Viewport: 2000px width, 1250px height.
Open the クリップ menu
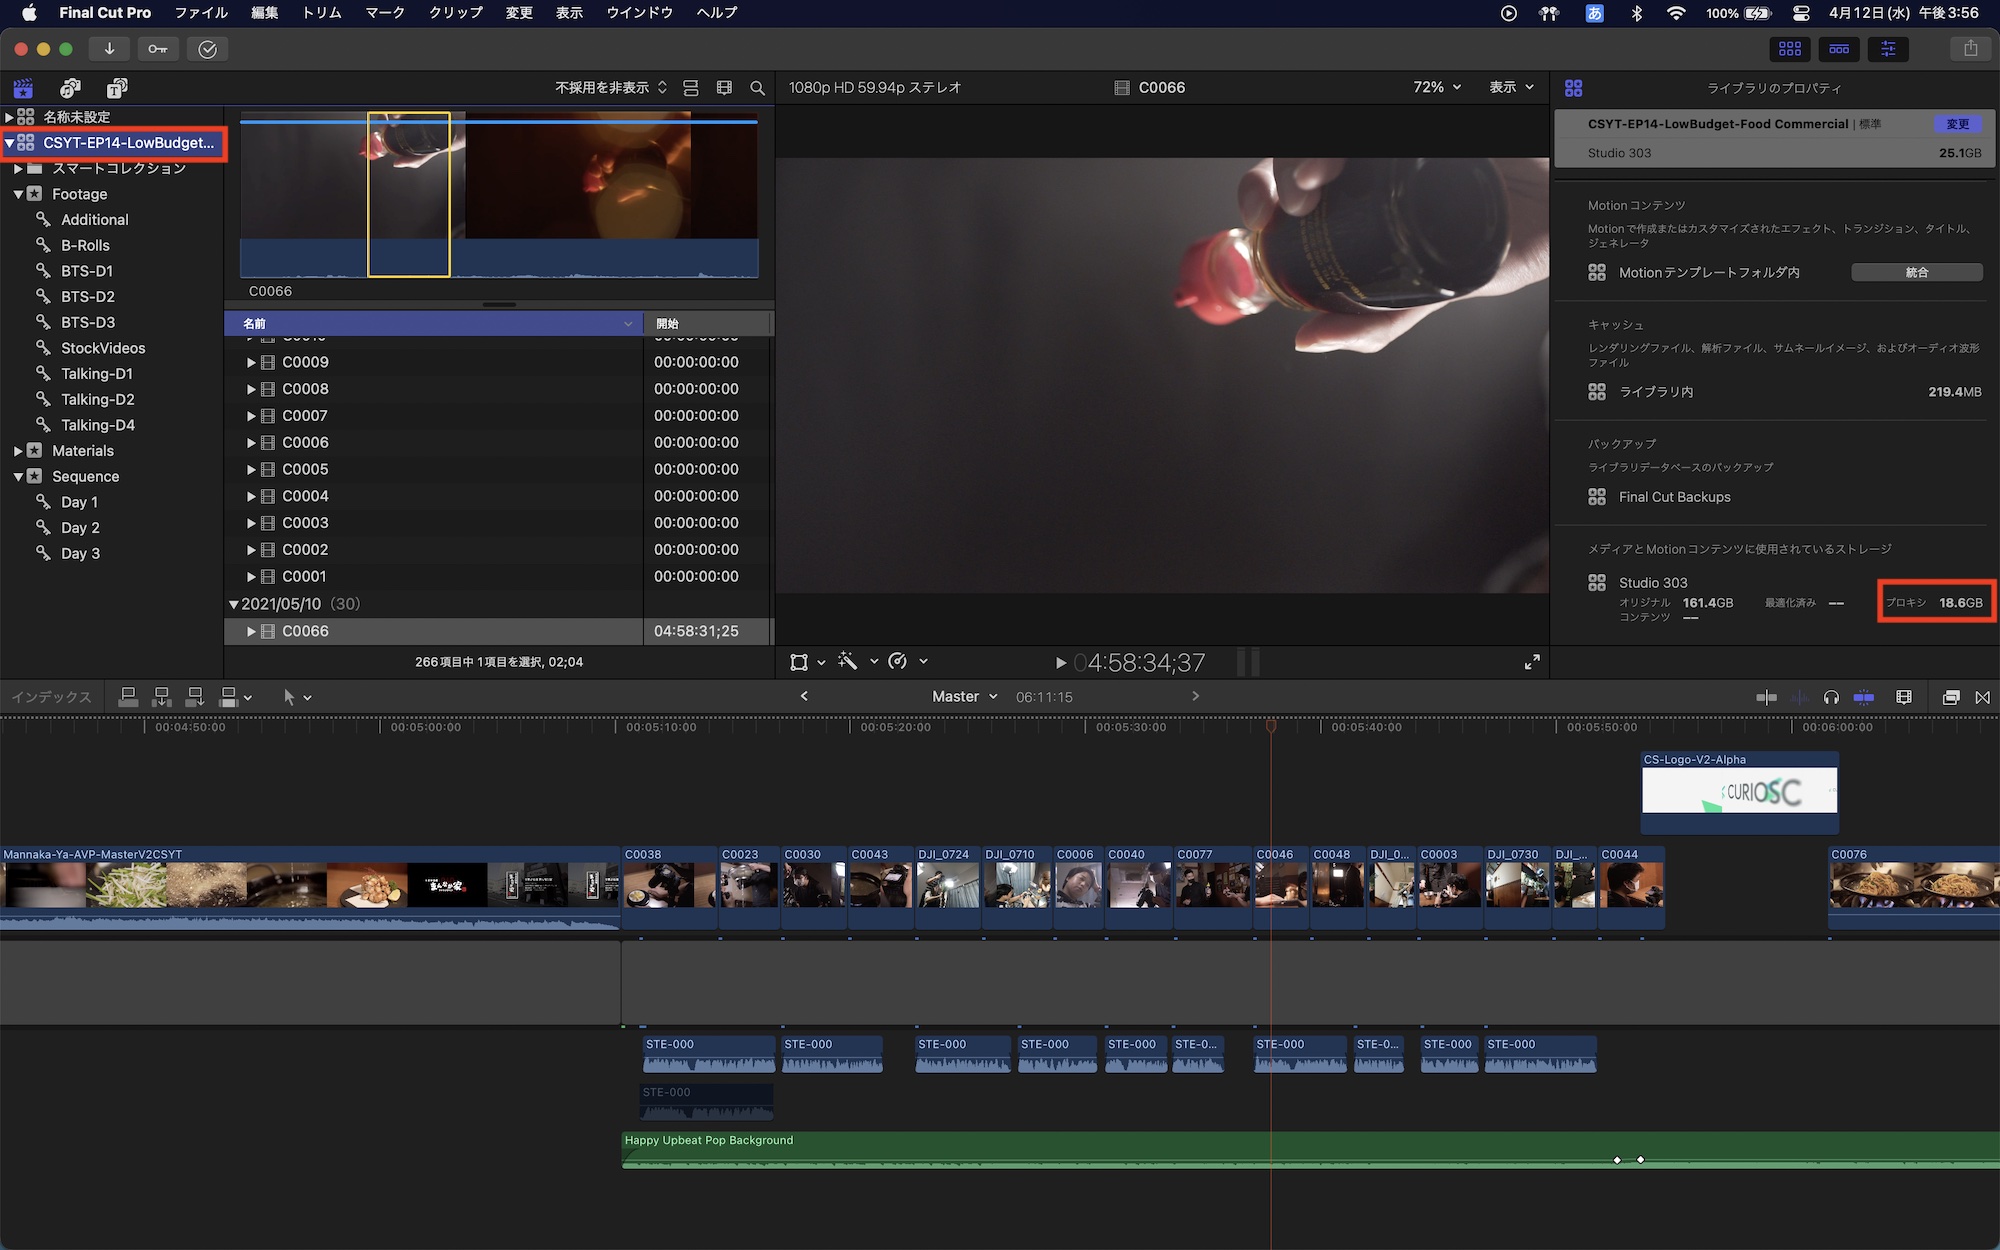(x=456, y=13)
